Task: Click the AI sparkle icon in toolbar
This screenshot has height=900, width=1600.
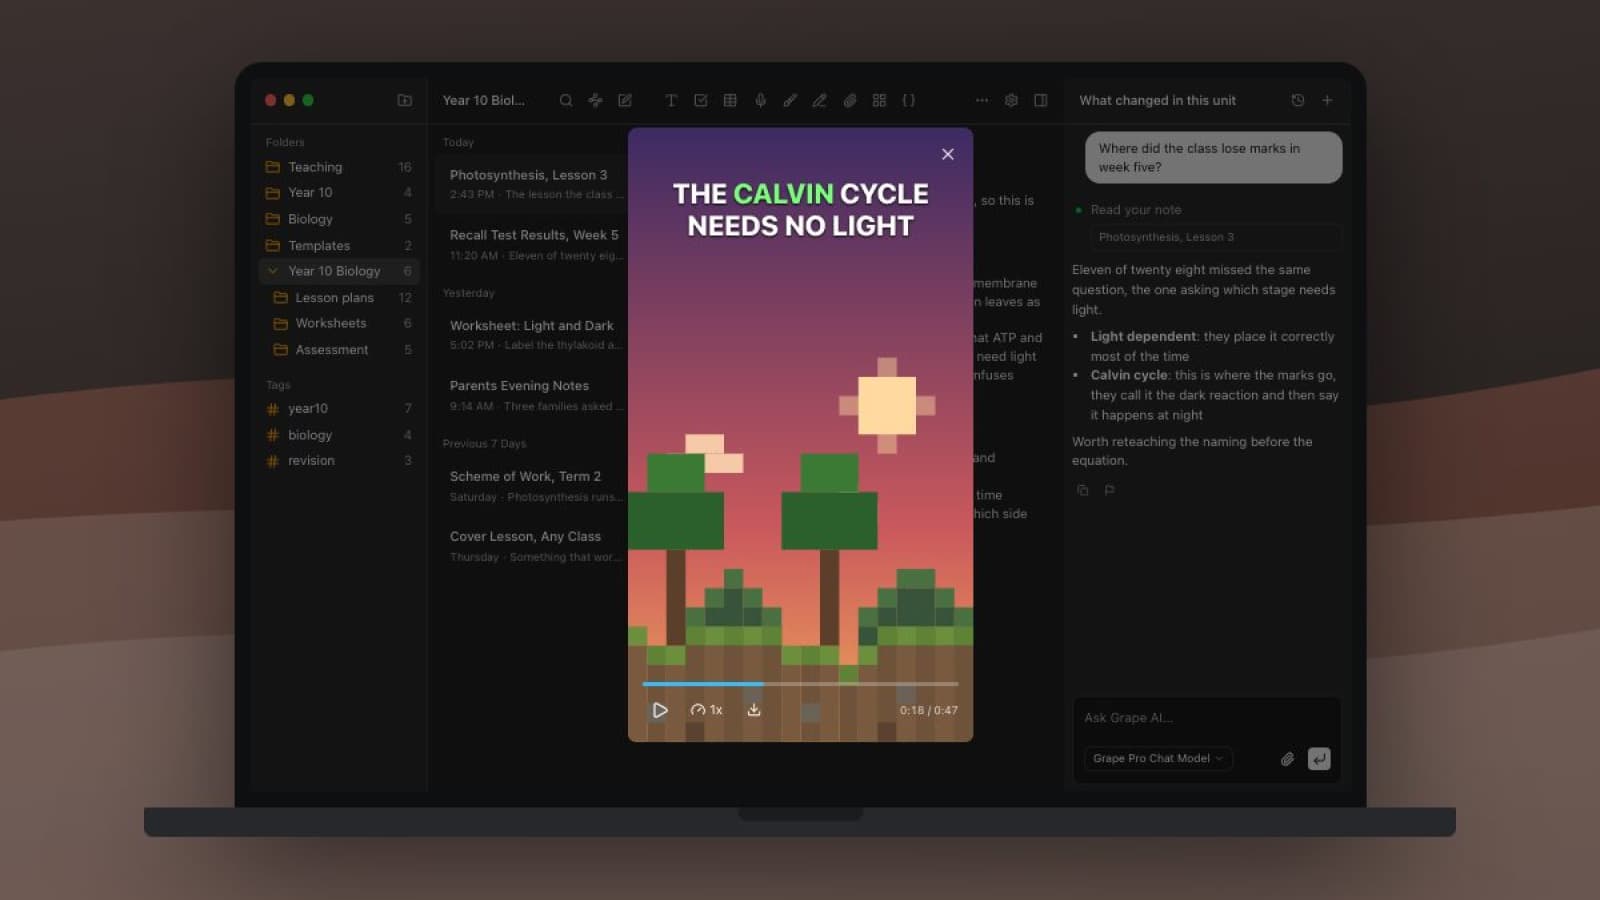Action: coord(595,100)
